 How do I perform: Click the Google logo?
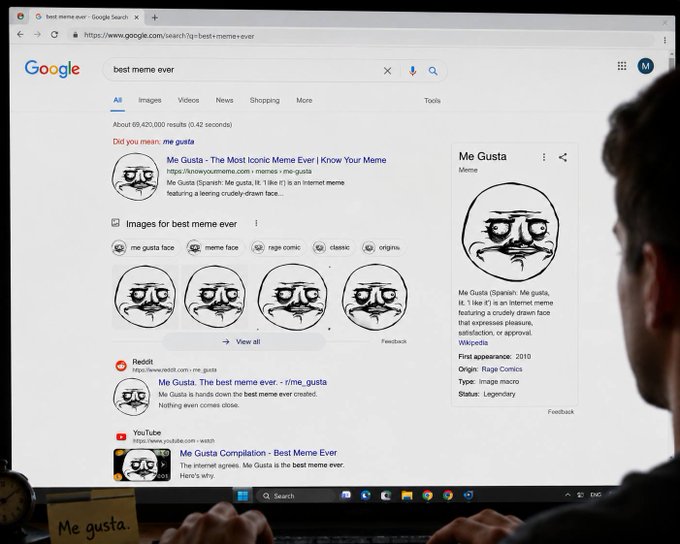[52, 69]
